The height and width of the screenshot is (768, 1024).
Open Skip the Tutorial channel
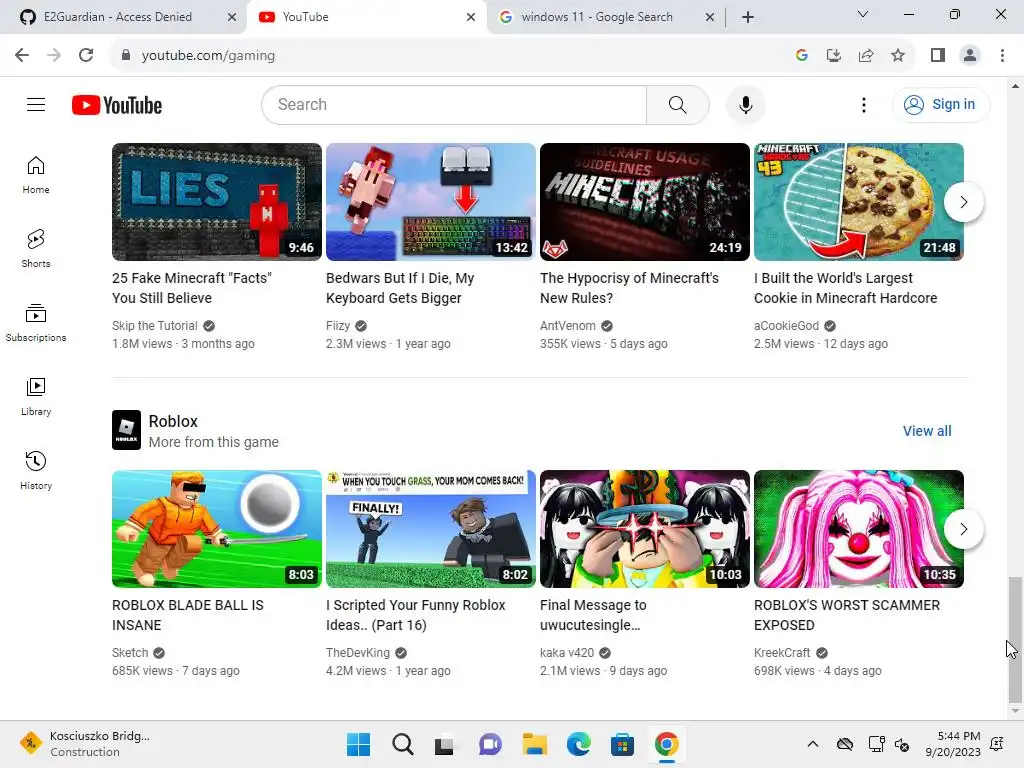pos(155,325)
